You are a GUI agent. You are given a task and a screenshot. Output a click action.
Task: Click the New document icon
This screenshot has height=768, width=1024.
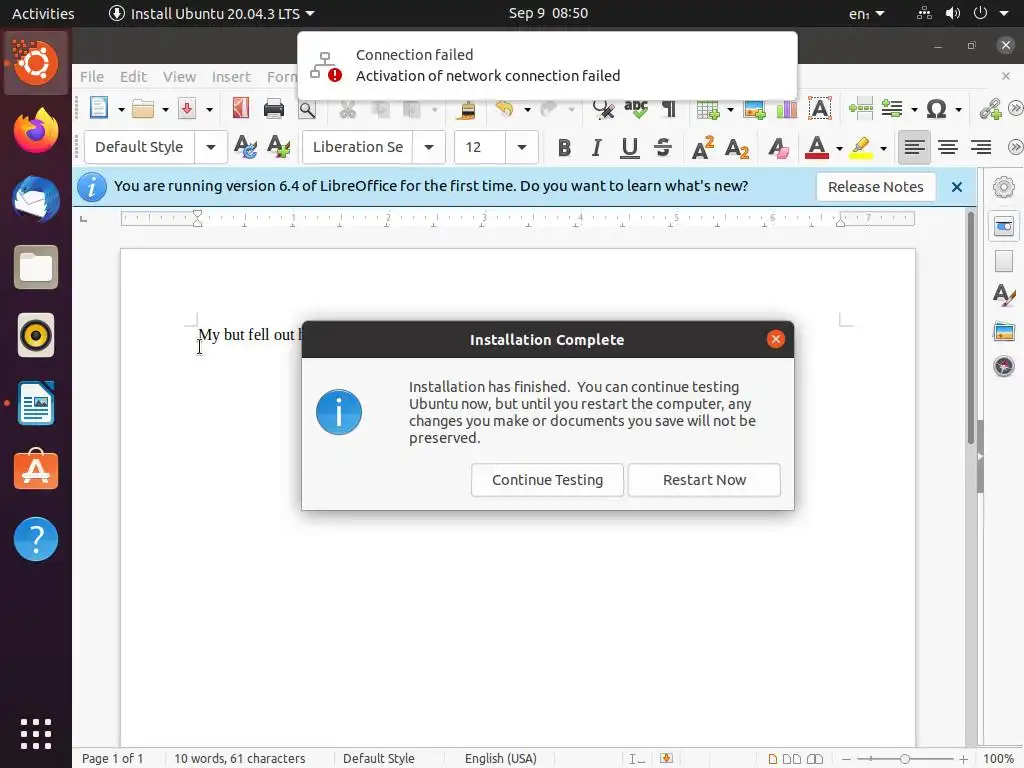[99, 108]
